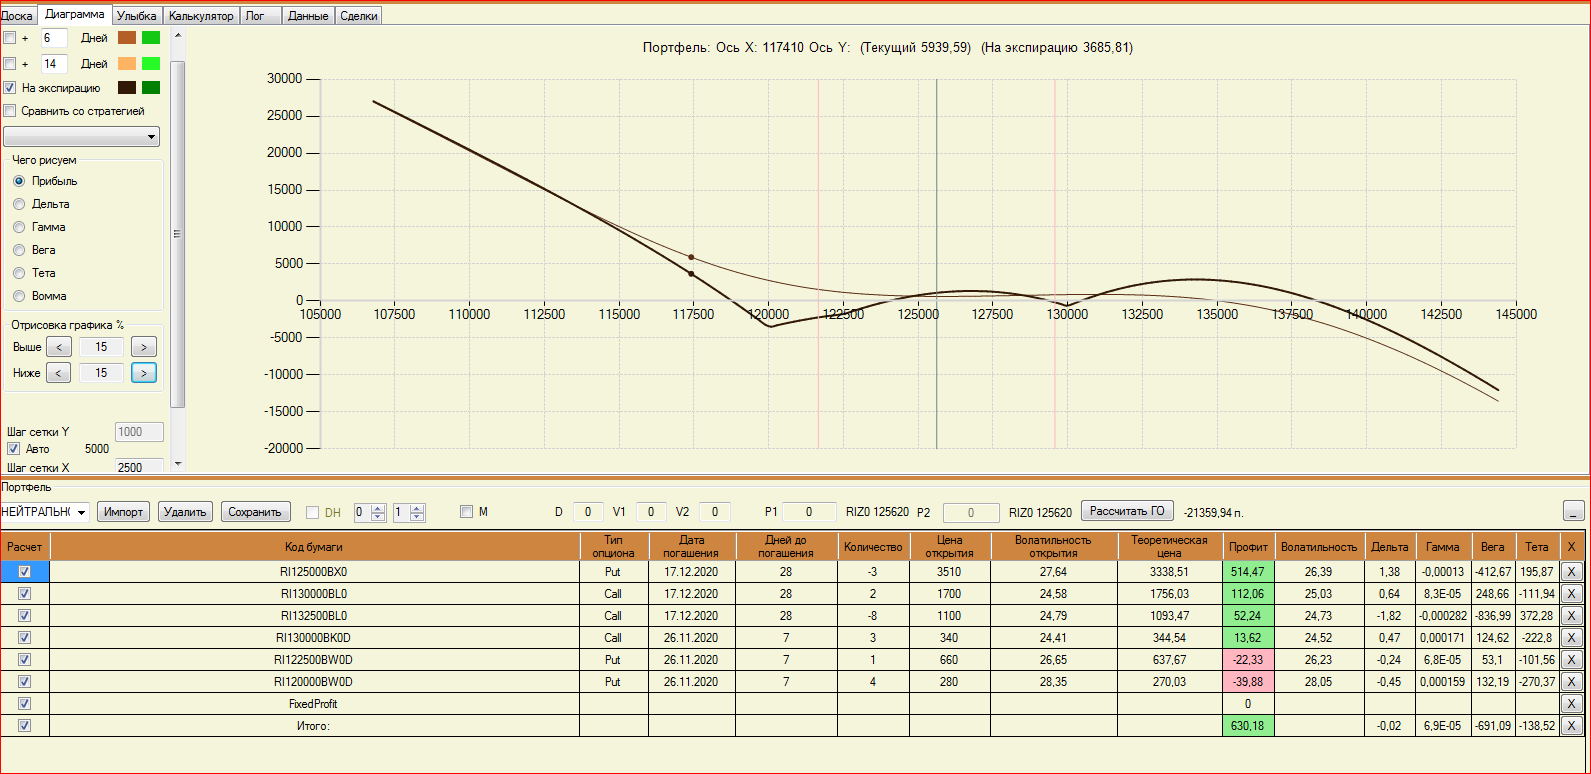Click the Удалить button
This screenshot has width=1591, height=774.
tap(185, 512)
